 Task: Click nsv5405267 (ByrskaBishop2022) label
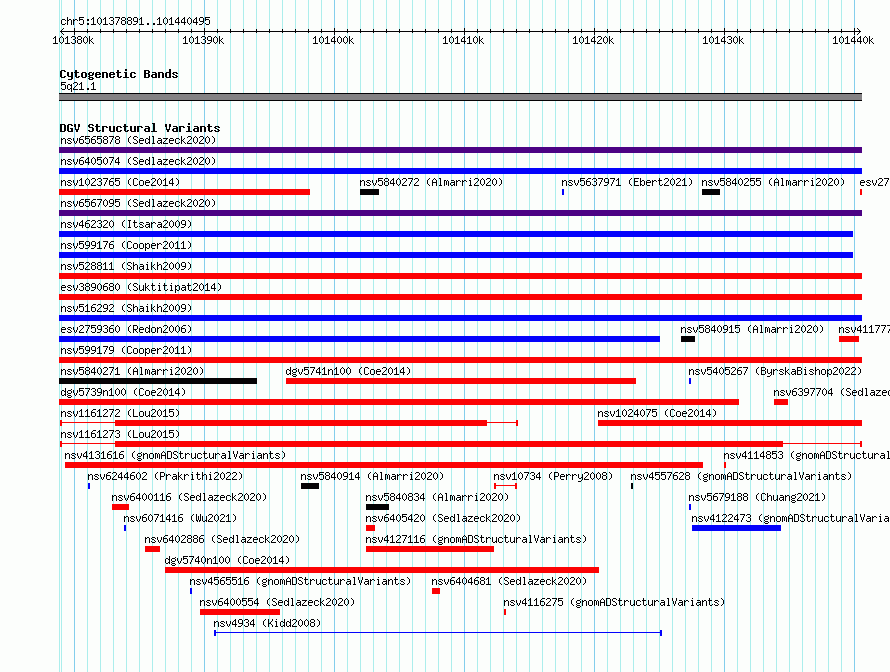(775, 371)
